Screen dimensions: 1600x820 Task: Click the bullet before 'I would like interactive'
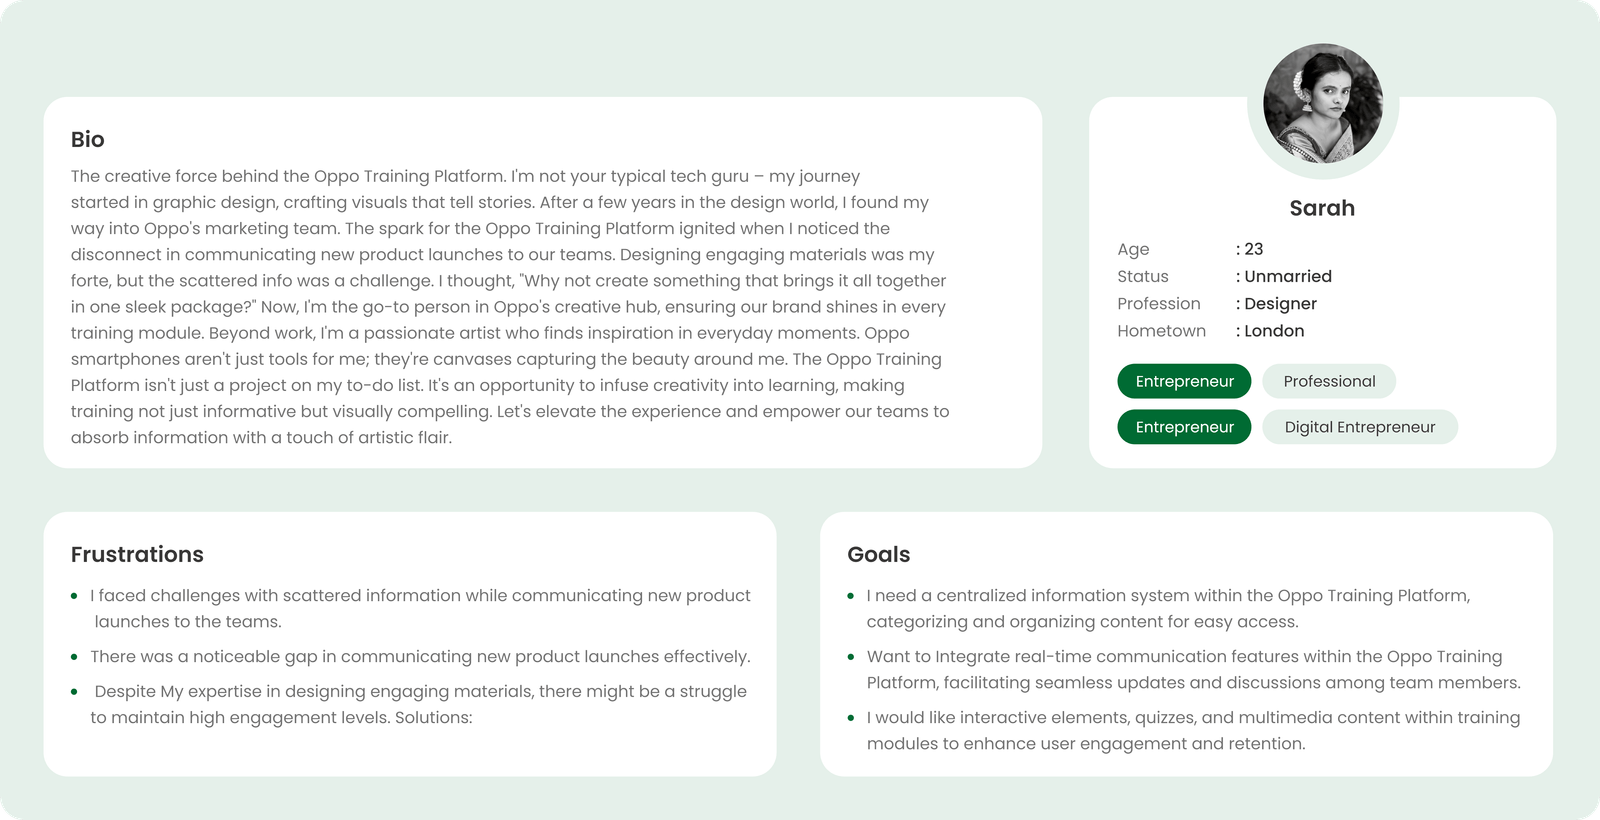point(851,718)
